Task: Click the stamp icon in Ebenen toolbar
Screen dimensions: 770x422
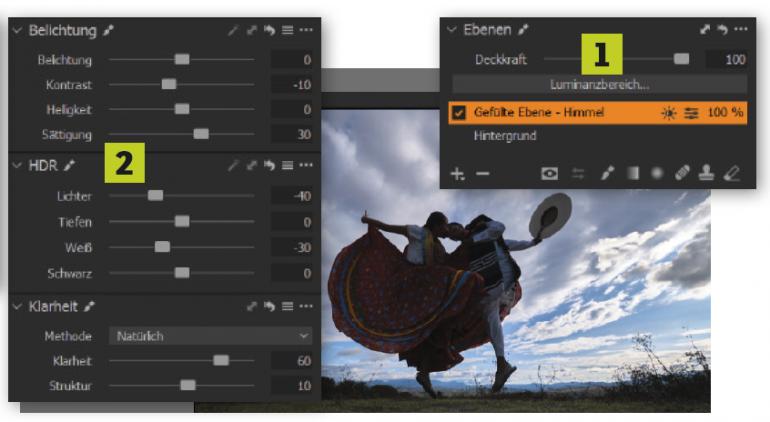Action: pyautogui.click(x=707, y=173)
